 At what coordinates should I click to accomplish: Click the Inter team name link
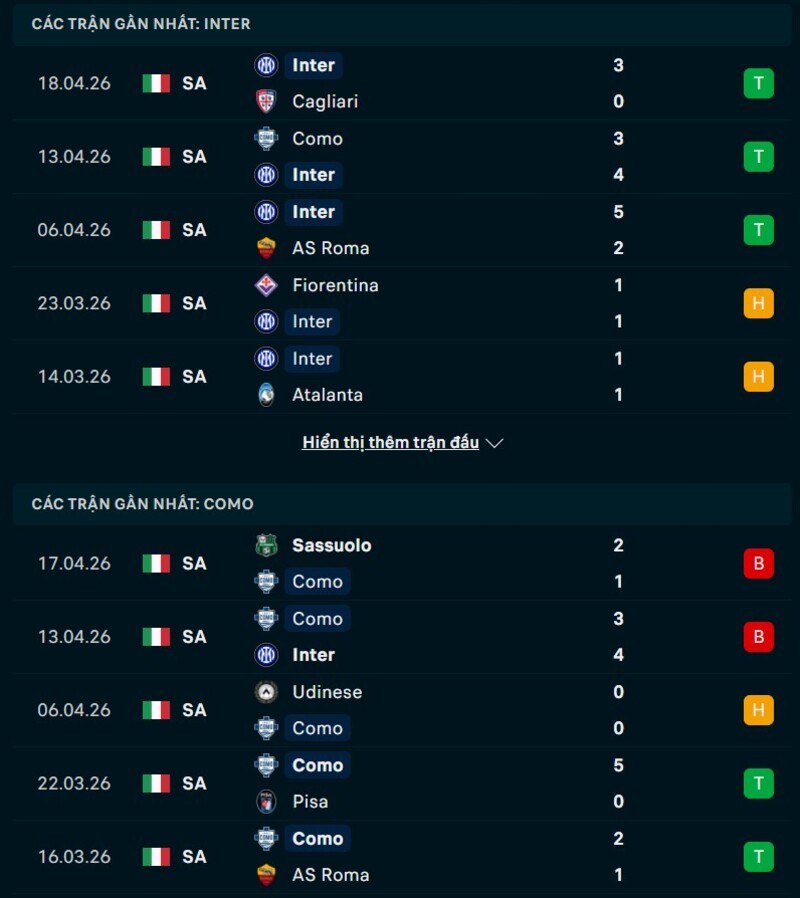(313, 65)
